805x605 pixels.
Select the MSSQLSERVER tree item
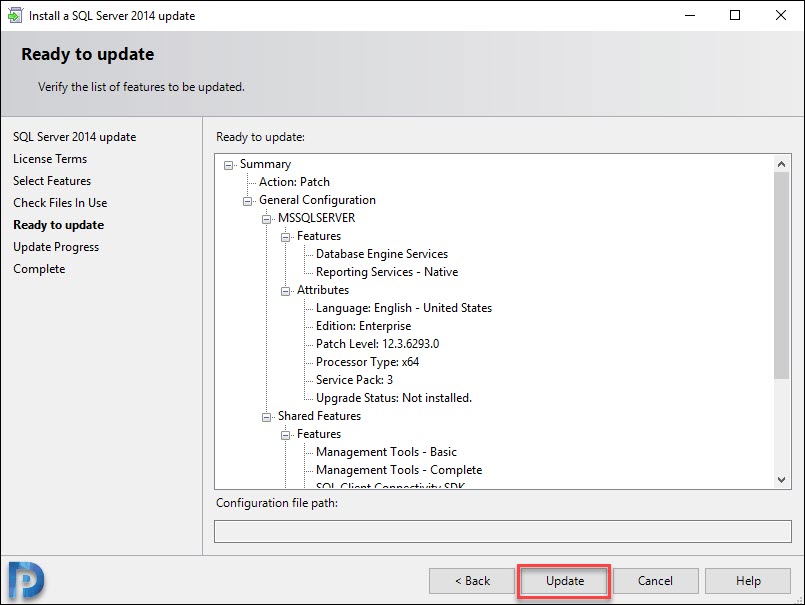(x=316, y=218)
